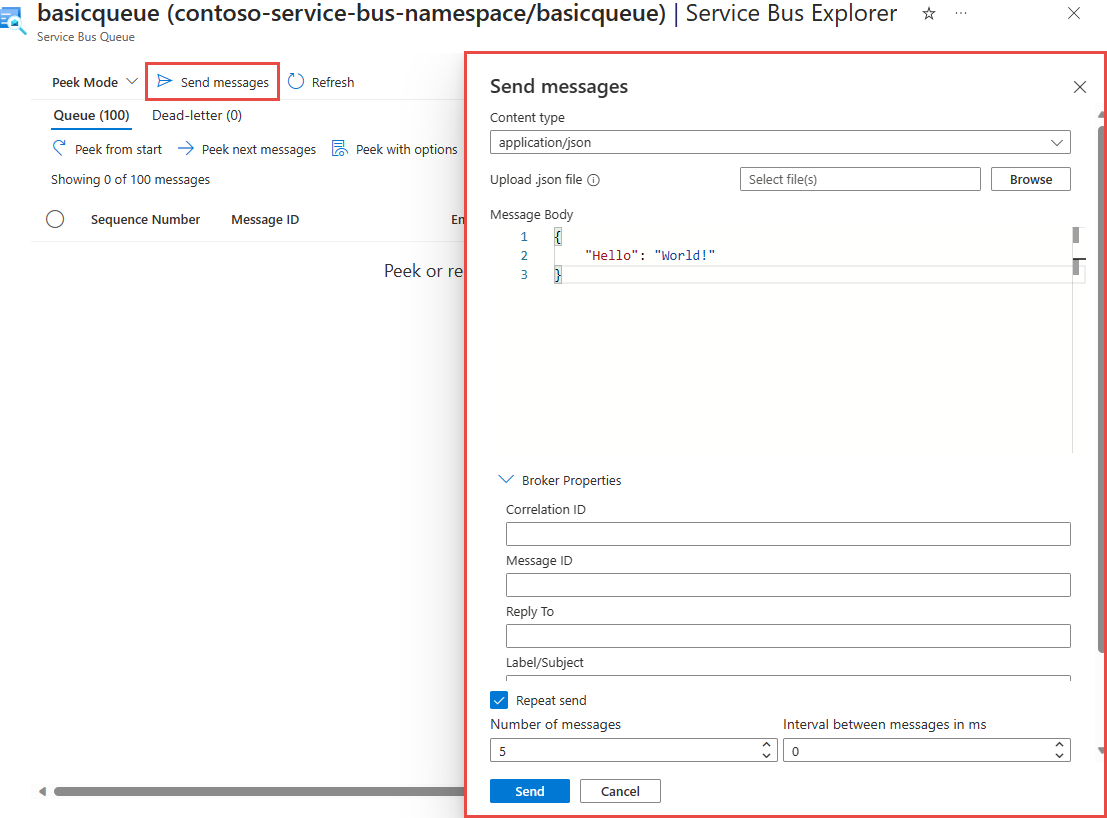Screen dimensions: 1107x818
Task: Click the Message ID input field in panel
Action: (788, 585)
